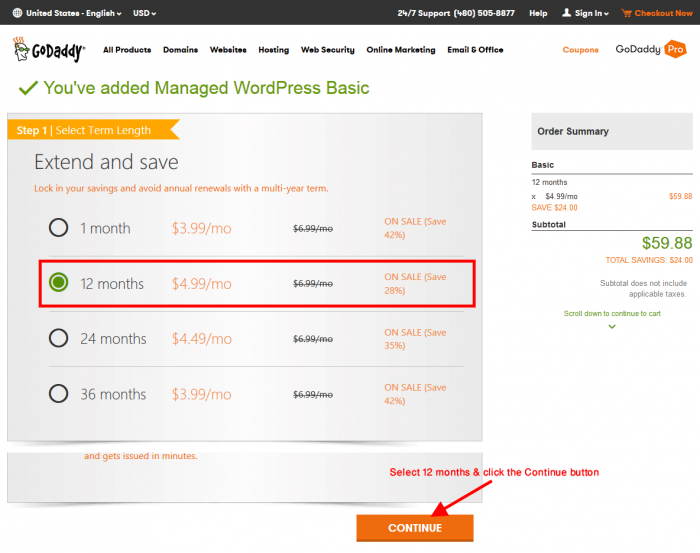Click the orange CONTINUE button
This screenshot has width=700, height=553.
(x=415, y=528)
